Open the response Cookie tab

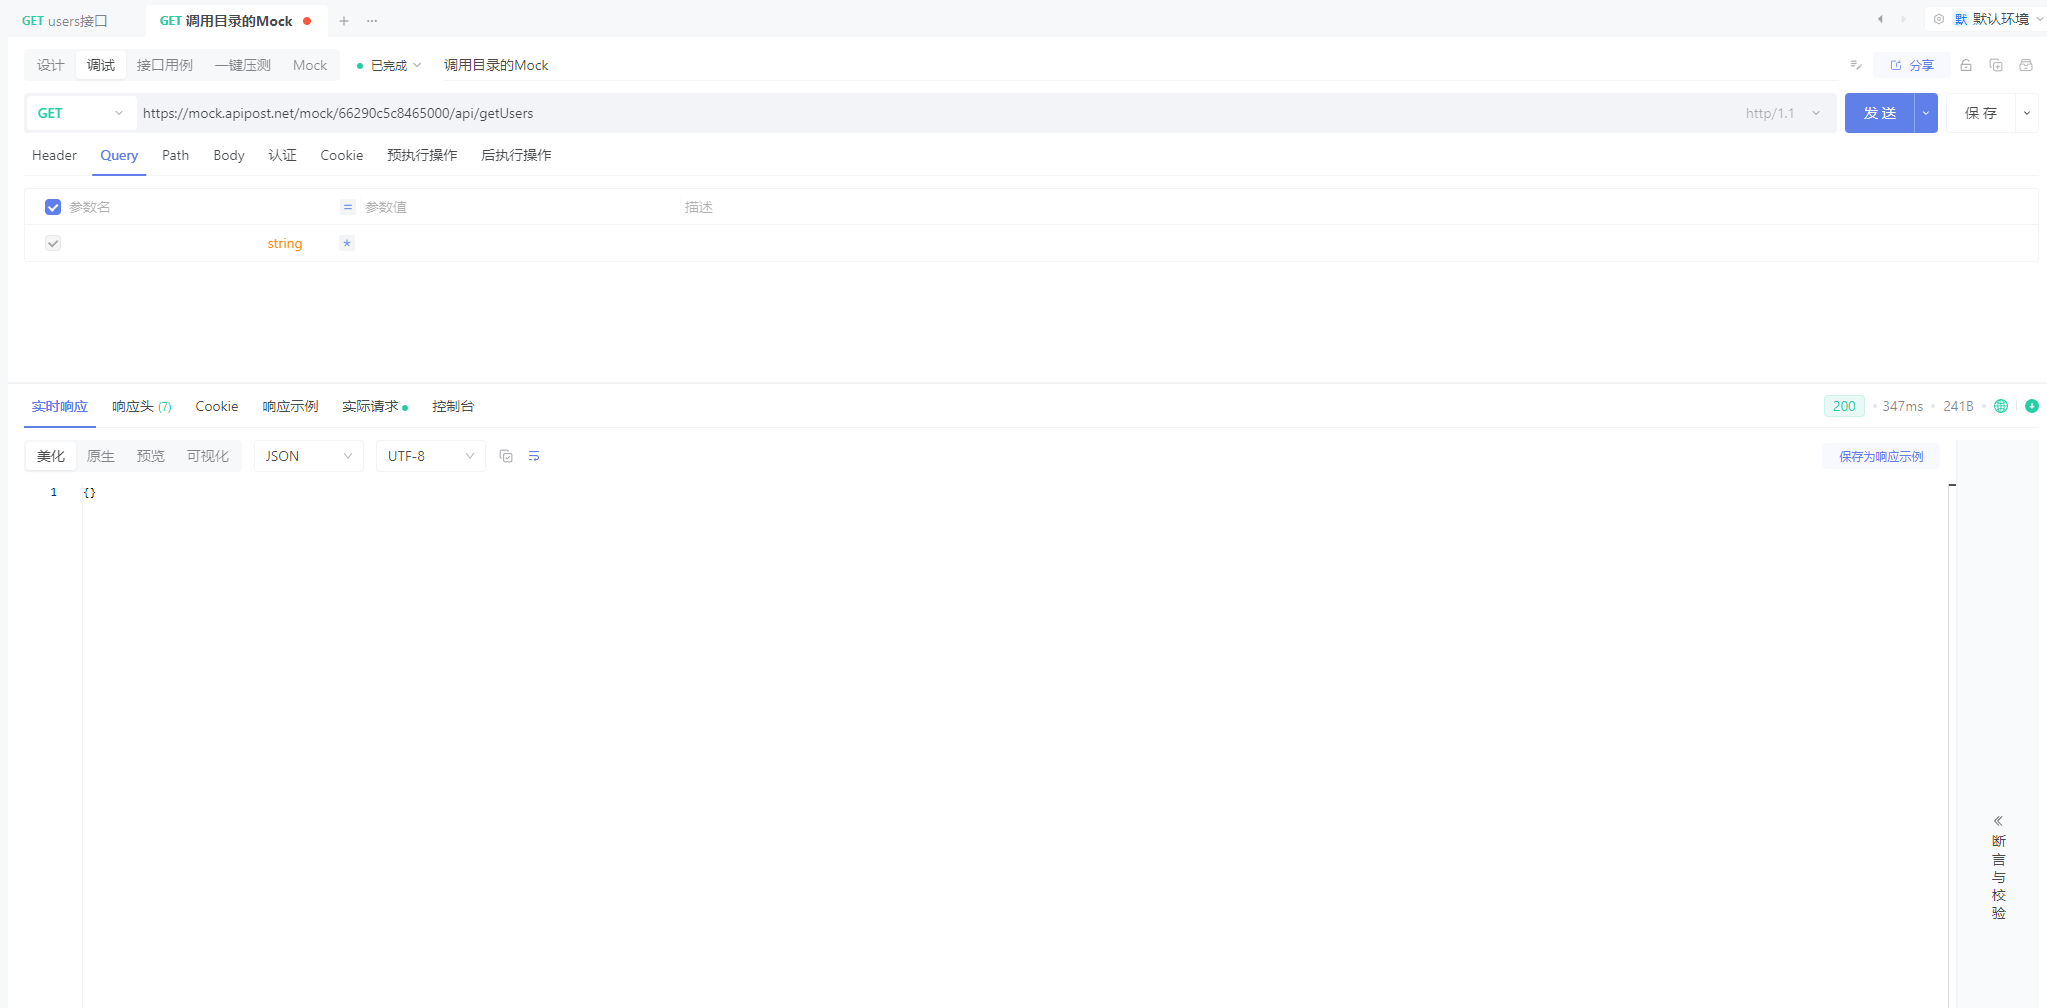(217, 406)
